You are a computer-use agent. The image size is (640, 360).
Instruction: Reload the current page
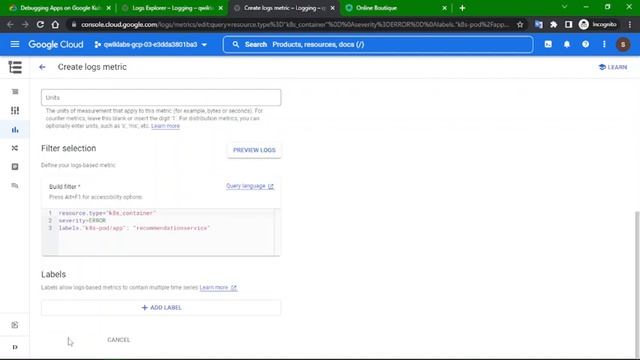[40, 24]
